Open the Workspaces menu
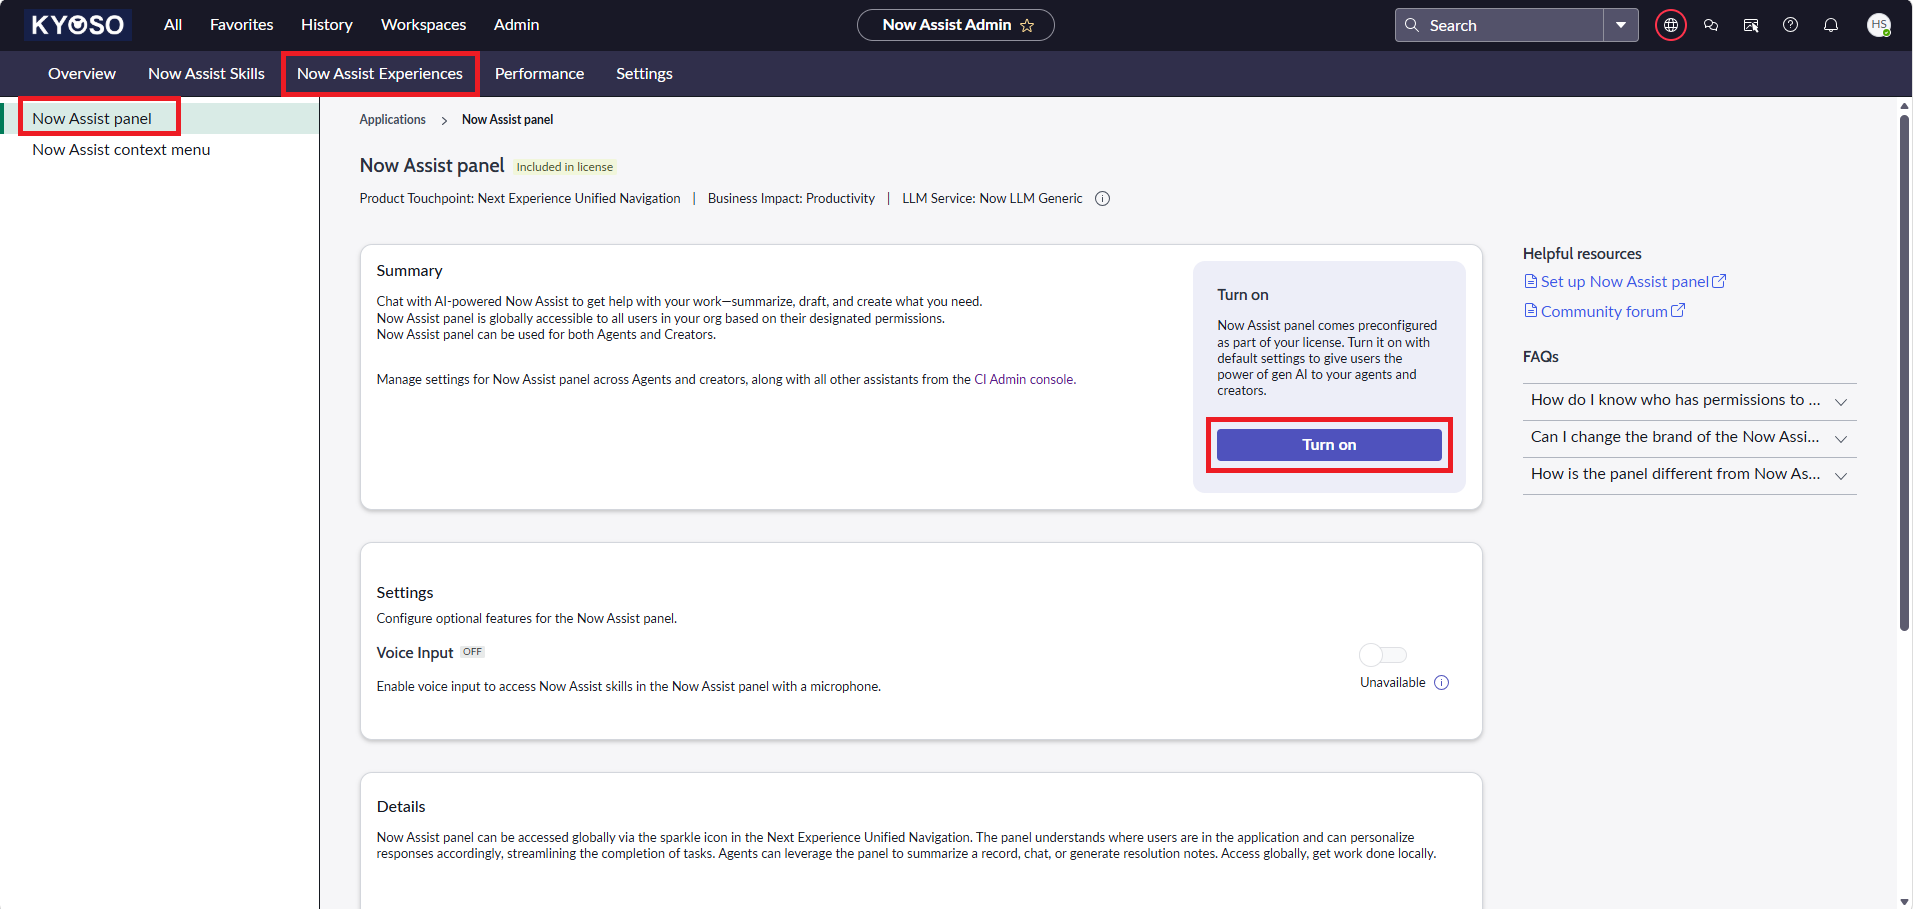Image resolution: width=1915 pixels, height=909 pixels. pos(424,25)
